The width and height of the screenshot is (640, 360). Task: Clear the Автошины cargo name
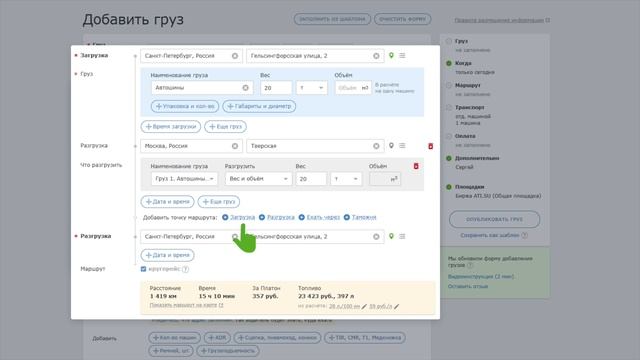(x=245, y=88)
